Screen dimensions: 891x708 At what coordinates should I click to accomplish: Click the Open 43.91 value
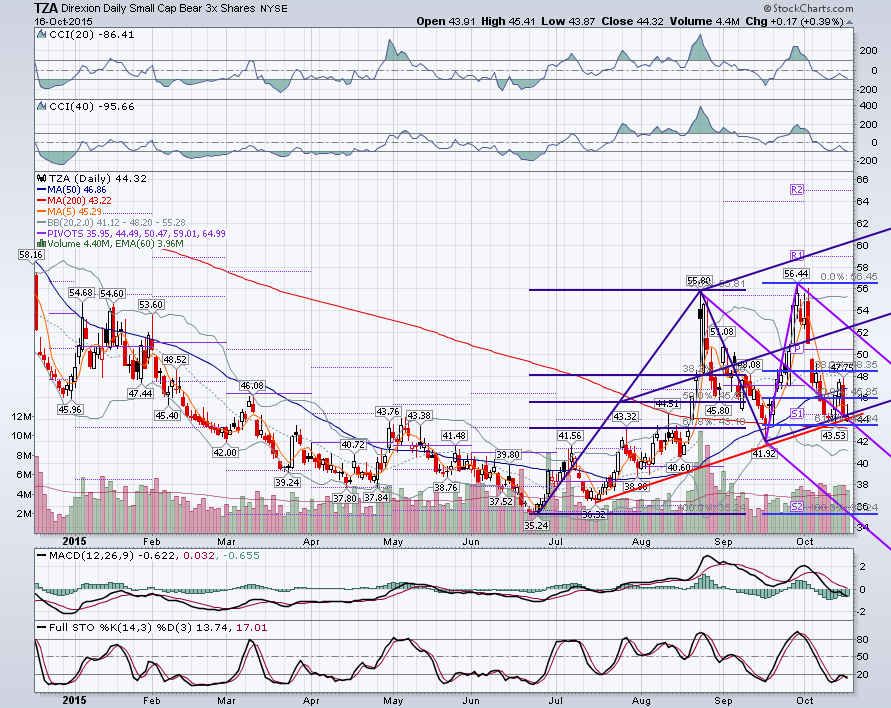(447, 22)
